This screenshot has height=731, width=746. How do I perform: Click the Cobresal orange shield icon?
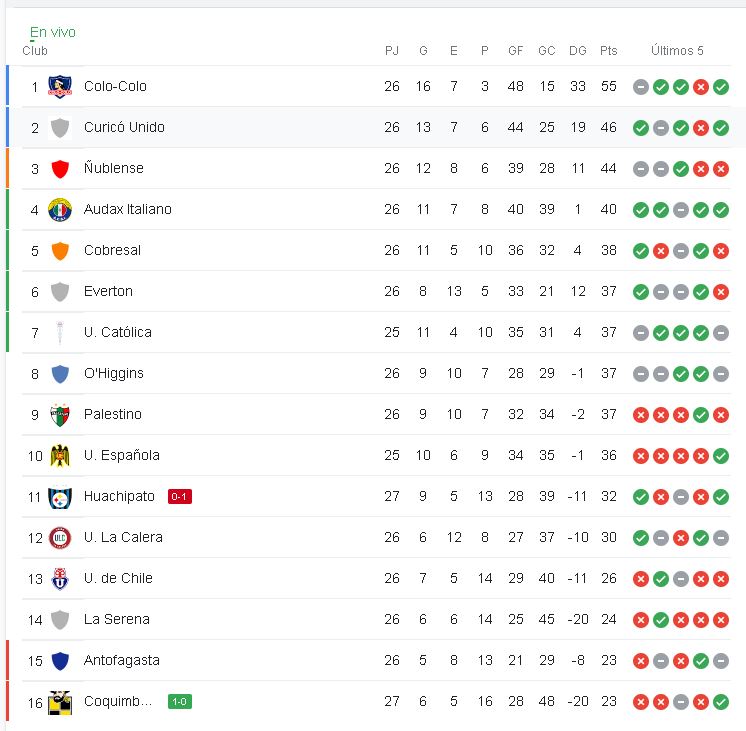point(60,251)
